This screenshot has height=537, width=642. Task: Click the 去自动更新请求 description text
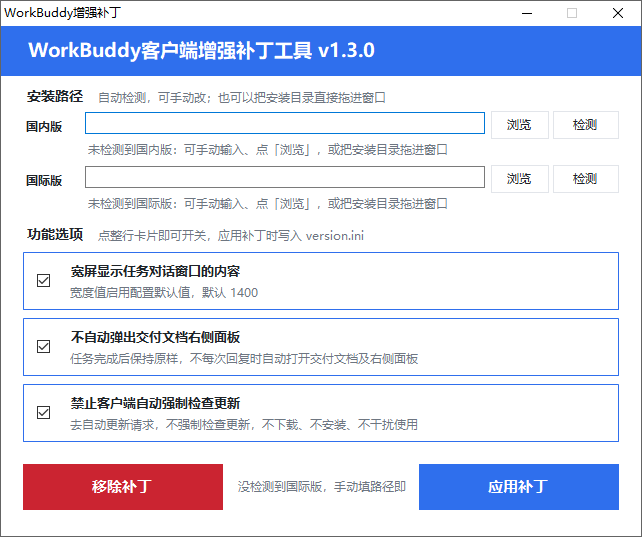click(244, 425)
